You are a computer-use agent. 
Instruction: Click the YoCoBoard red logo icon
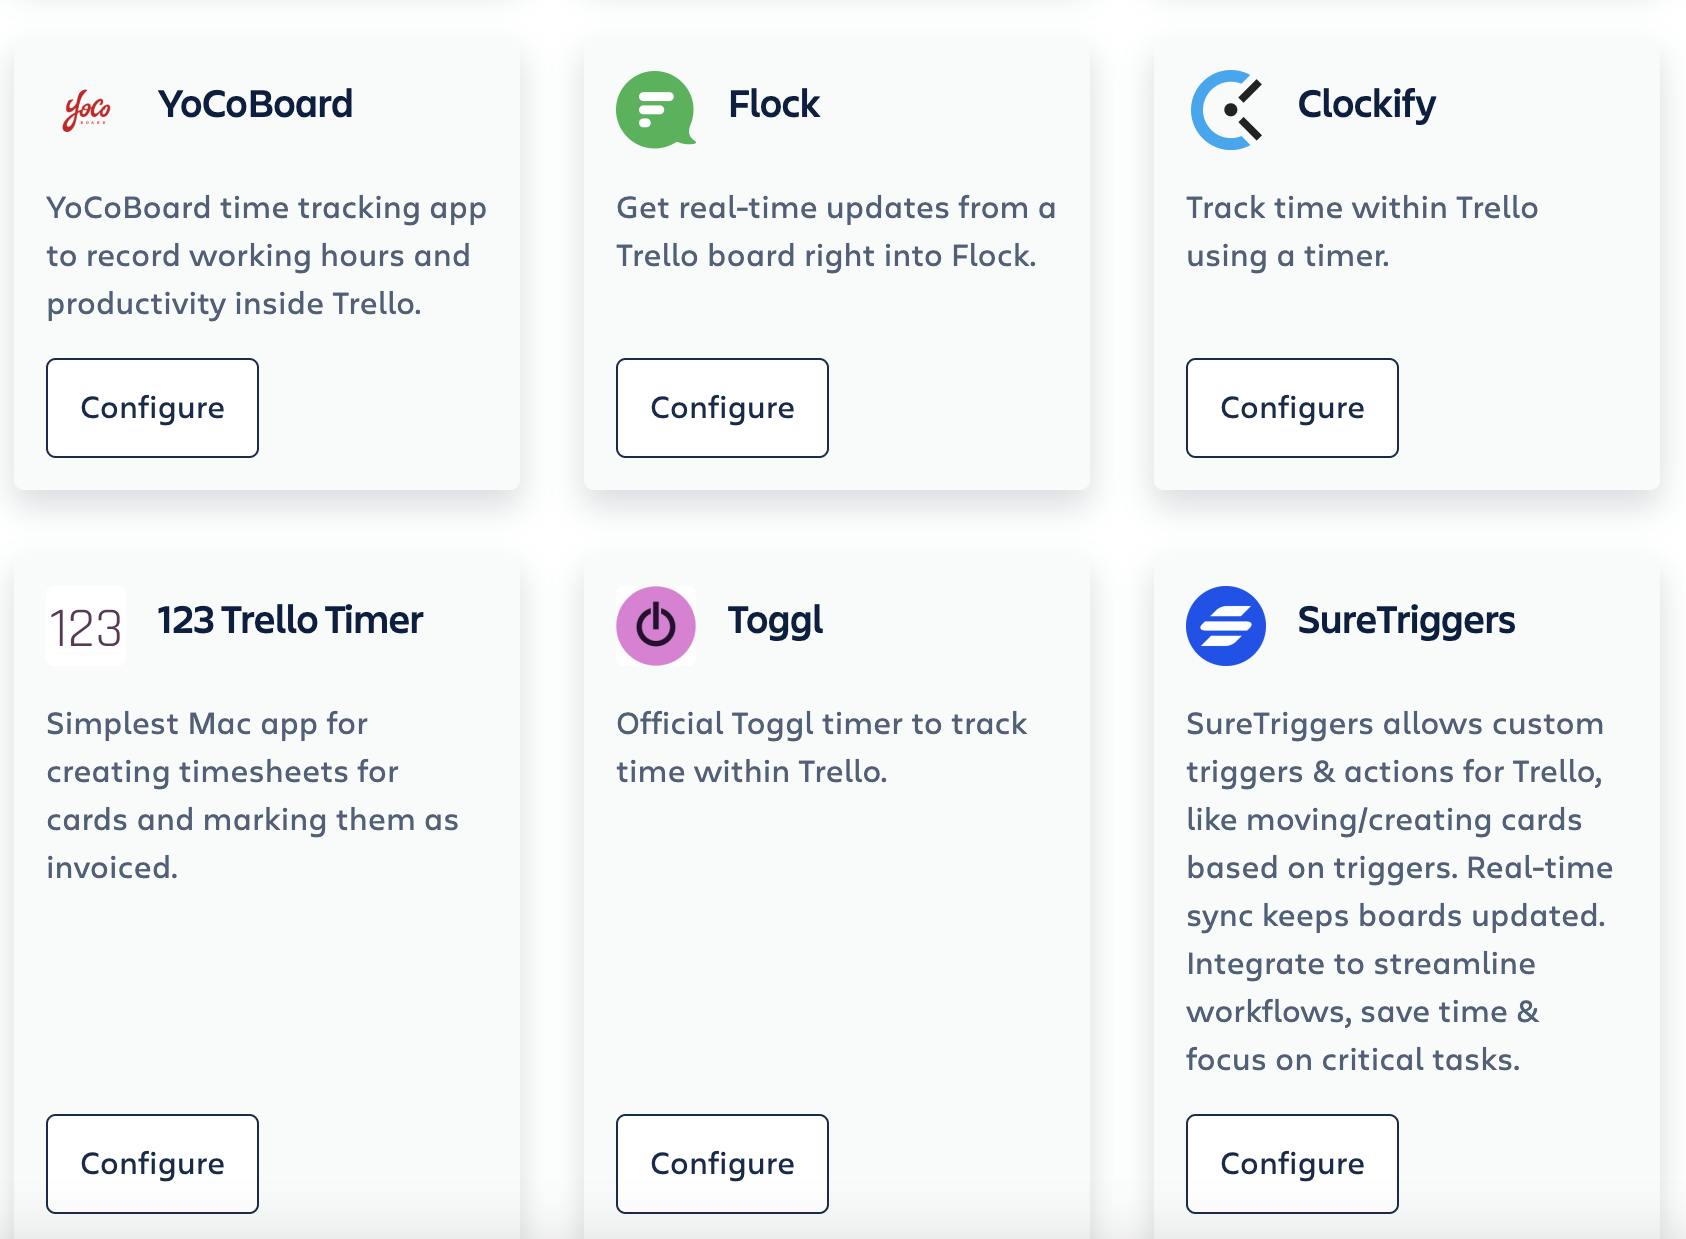pyautogui.click(x=87, y=109)
